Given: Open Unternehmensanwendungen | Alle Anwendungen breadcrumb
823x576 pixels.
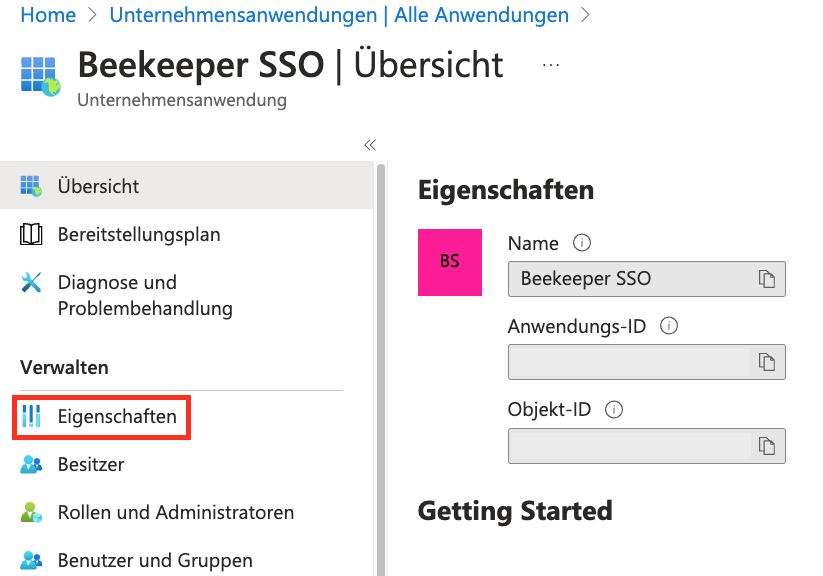Looking at the screenshot, I should coord(339,15).
